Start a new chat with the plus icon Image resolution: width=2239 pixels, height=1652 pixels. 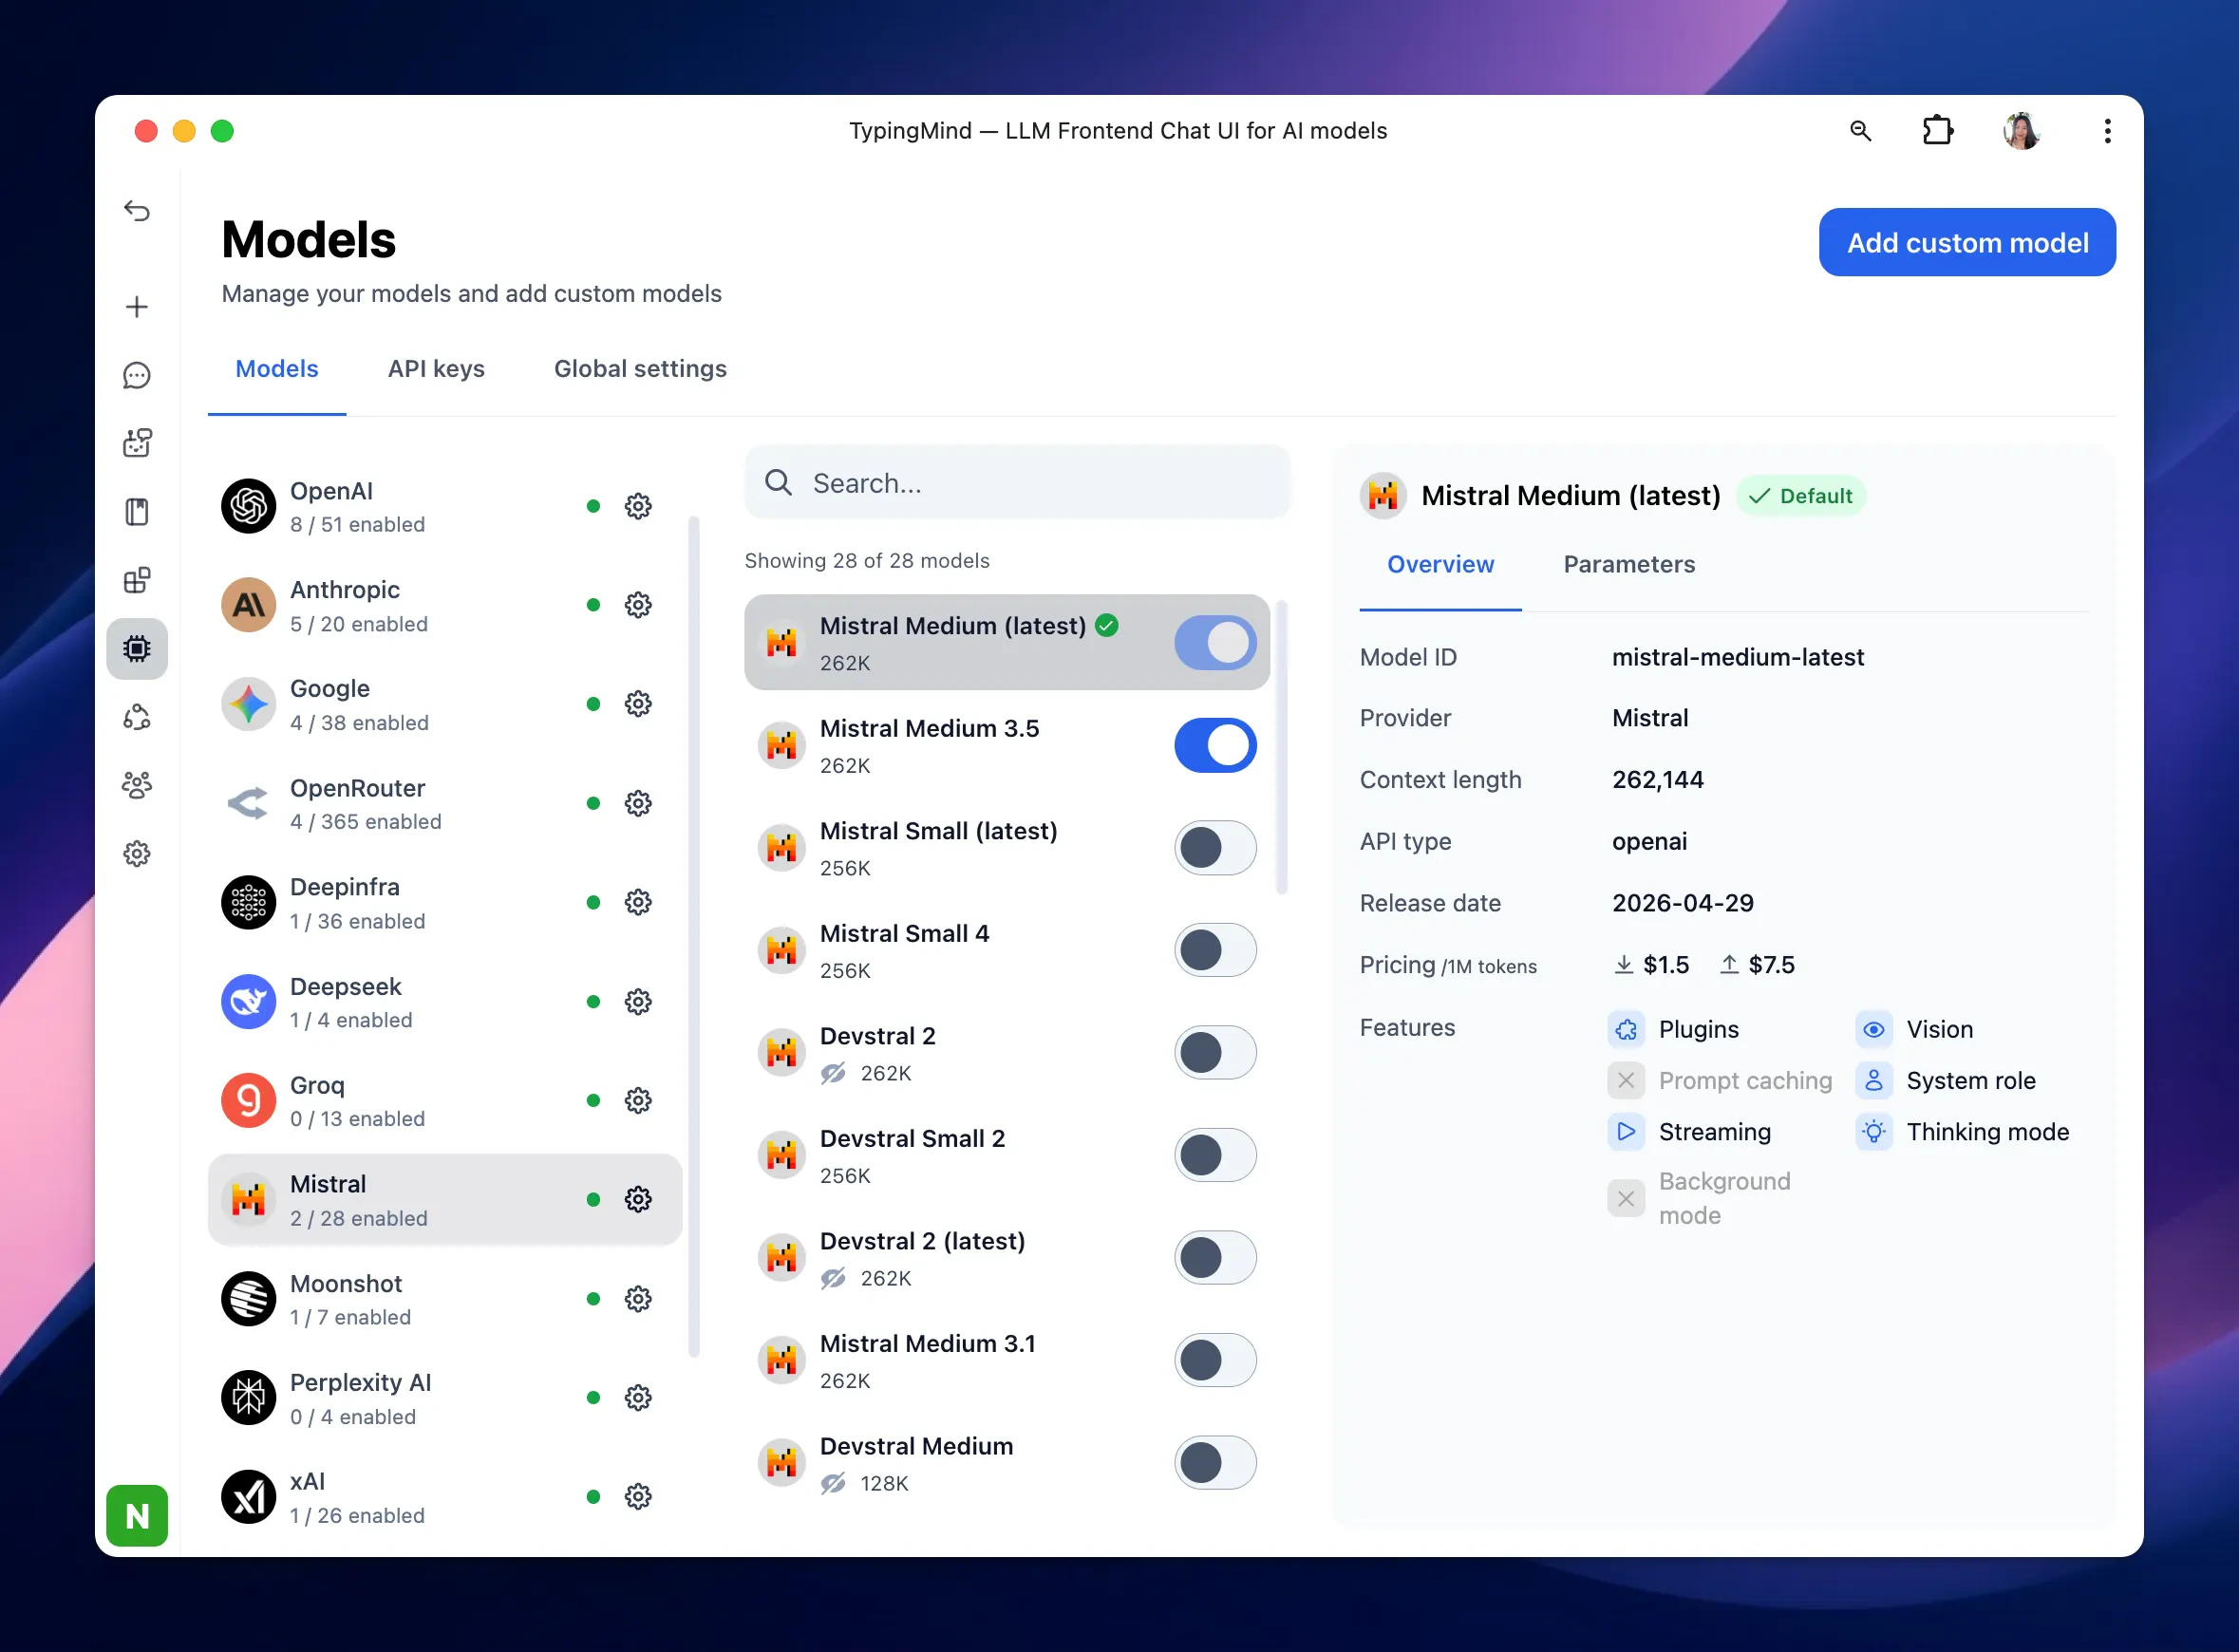click(x=137, y=307)
